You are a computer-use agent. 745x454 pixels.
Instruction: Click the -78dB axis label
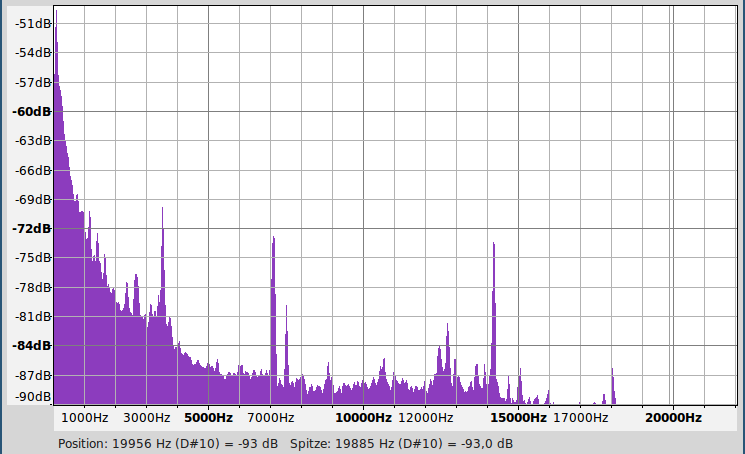(33, 288)
